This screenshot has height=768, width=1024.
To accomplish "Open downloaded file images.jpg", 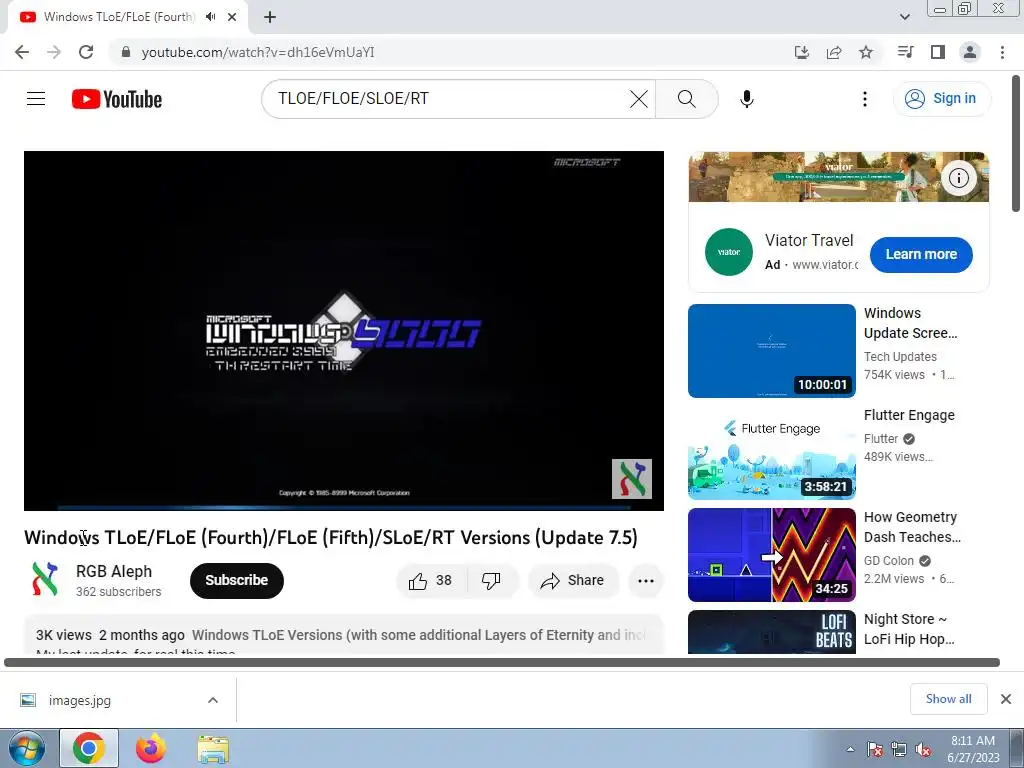I will [79, 700].
